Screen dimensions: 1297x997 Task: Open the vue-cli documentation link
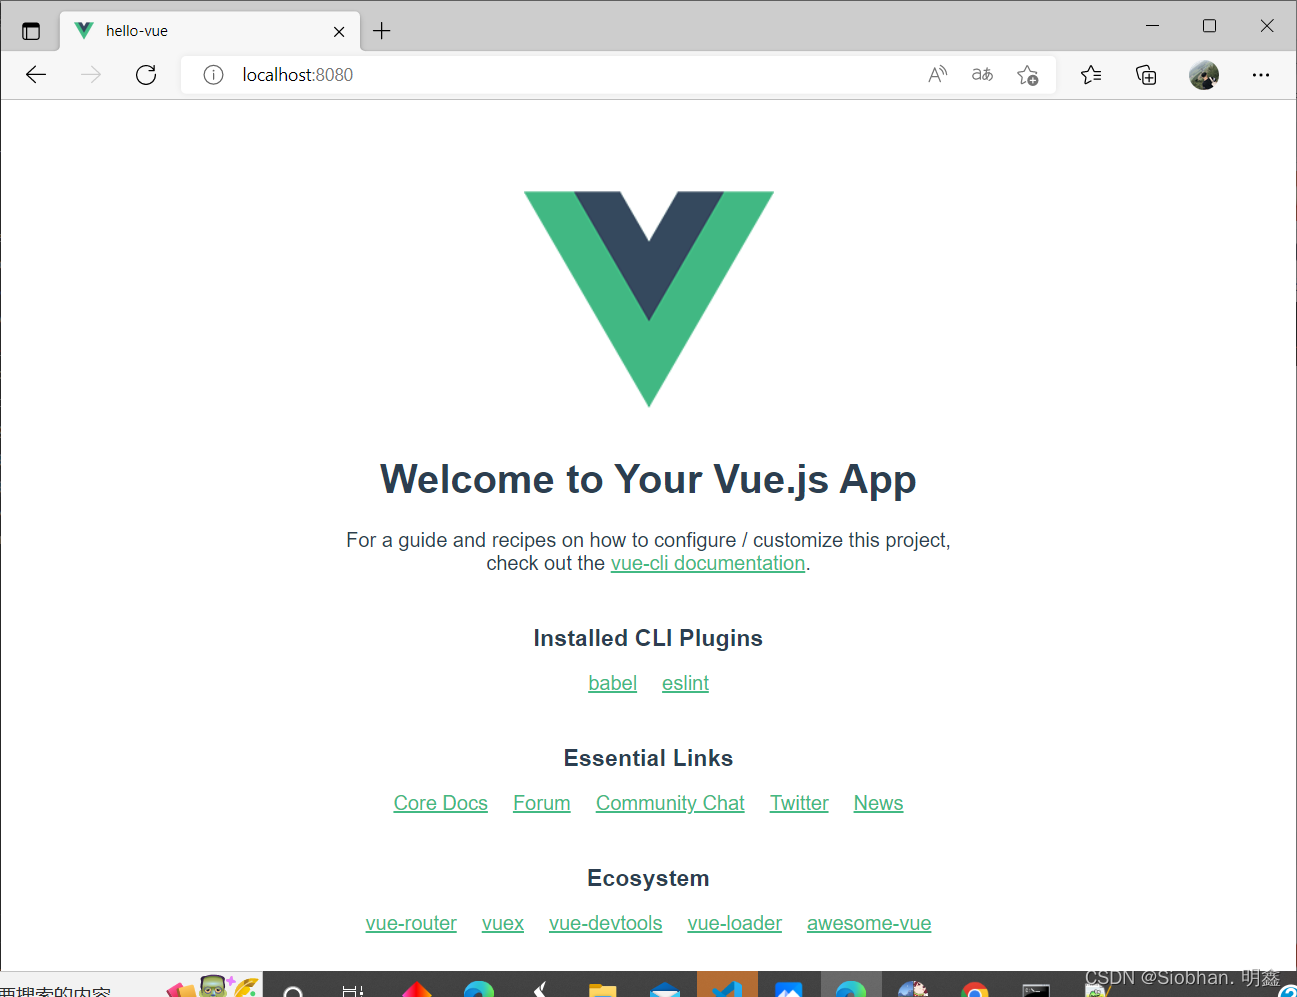click(708, 563)
